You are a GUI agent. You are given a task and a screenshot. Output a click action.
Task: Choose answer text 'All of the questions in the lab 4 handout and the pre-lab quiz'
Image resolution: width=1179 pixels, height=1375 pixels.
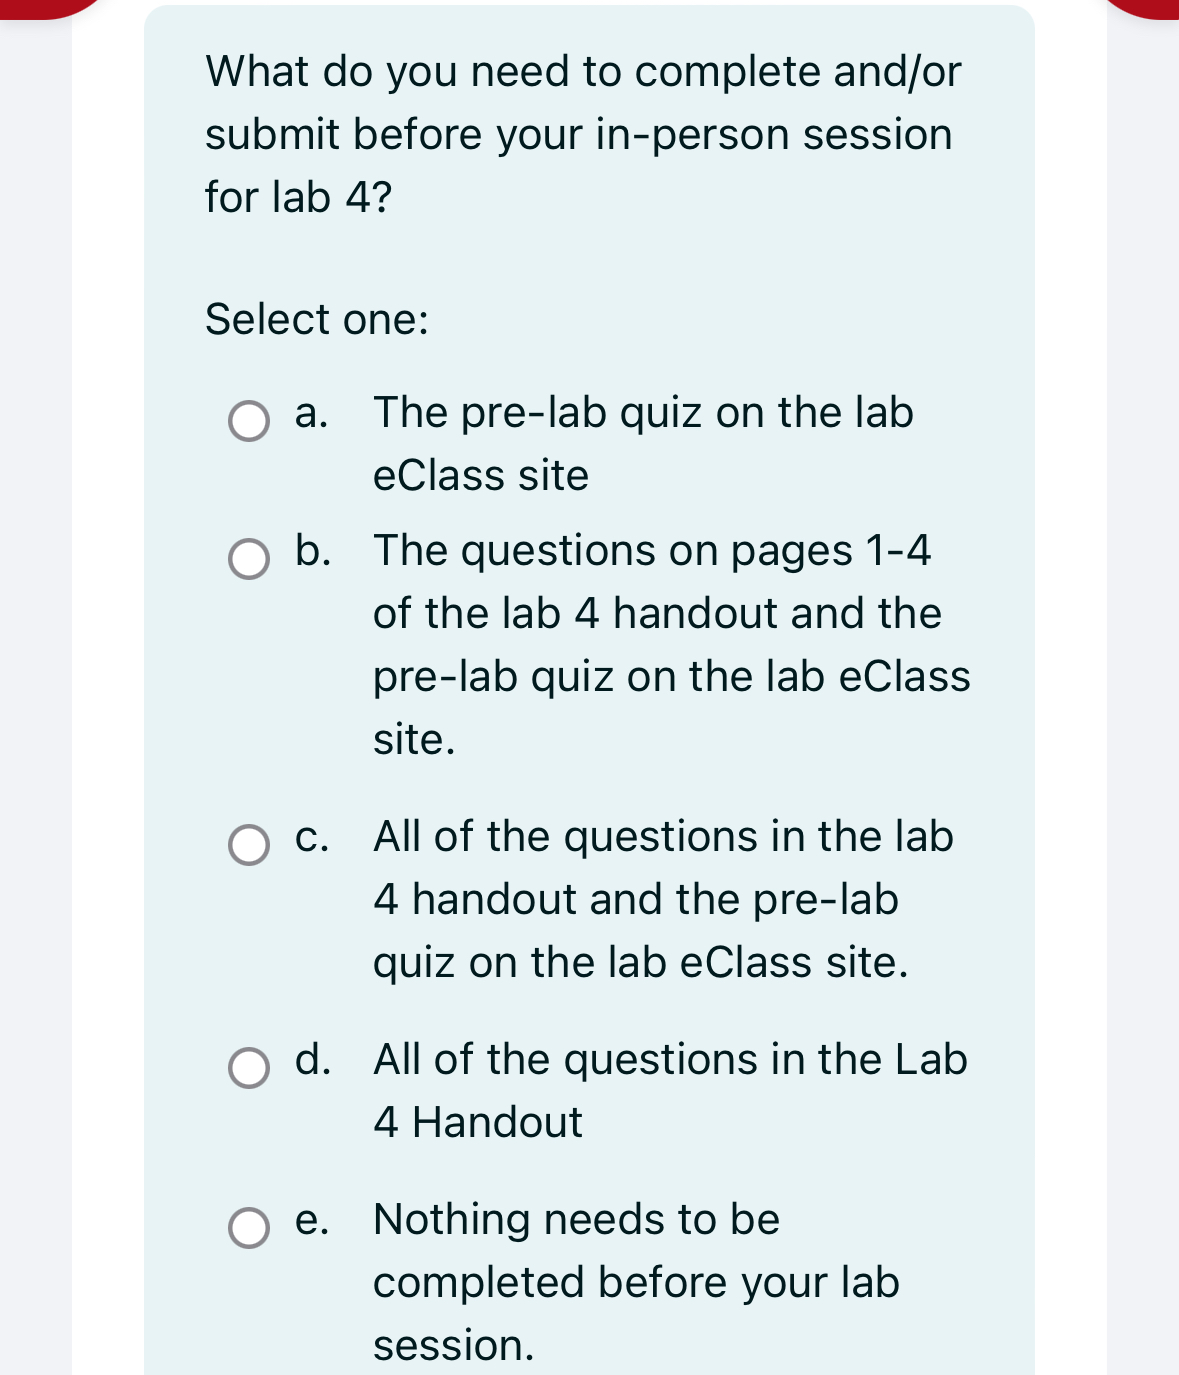click(x=663, y=899)
